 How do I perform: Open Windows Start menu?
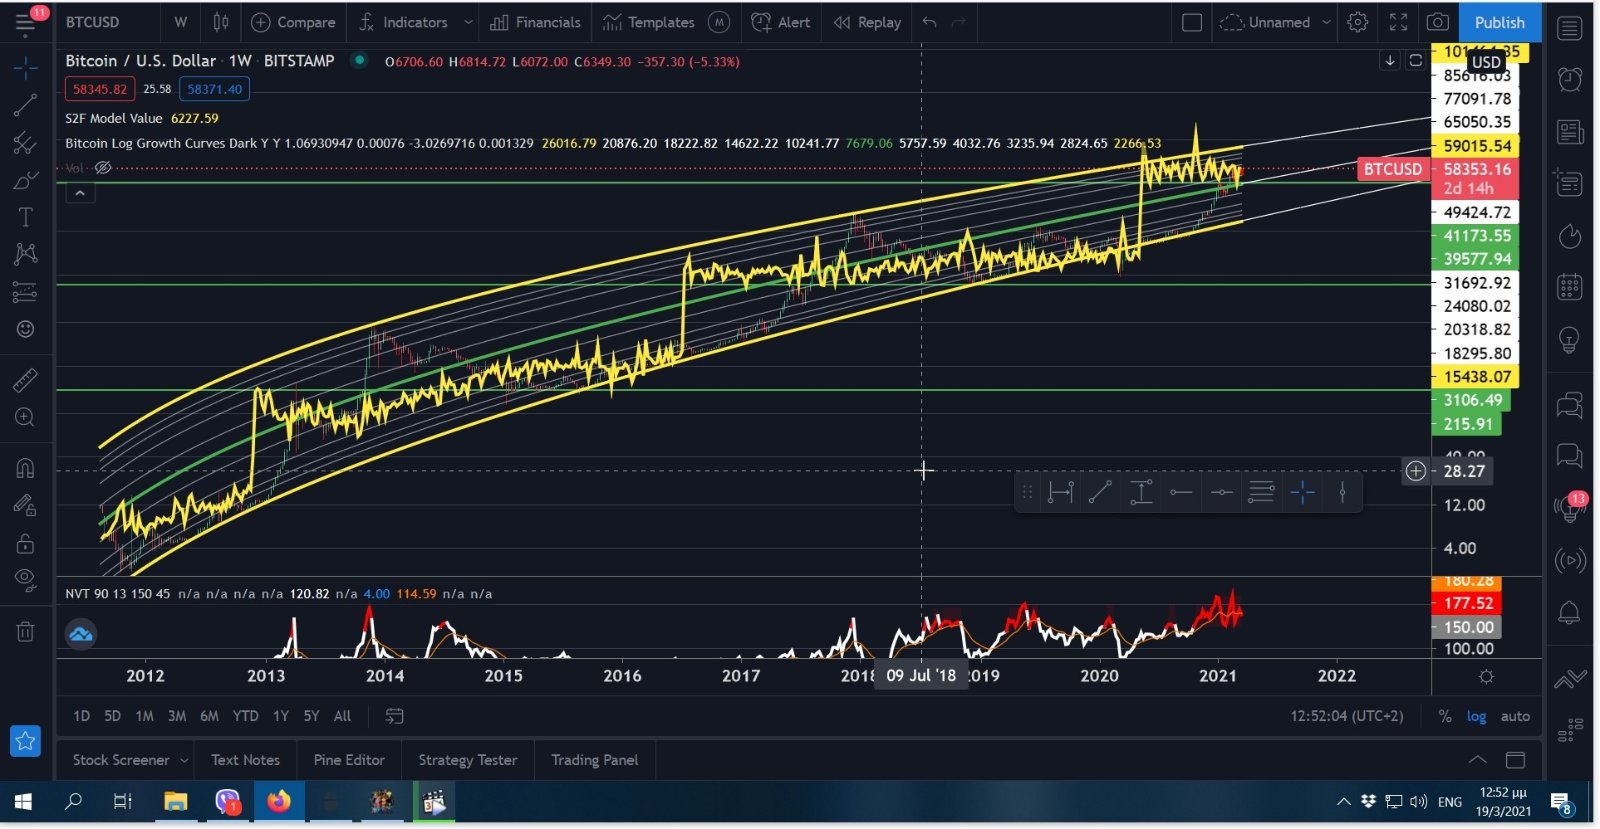pyautogui.click(x=23, y=801)
